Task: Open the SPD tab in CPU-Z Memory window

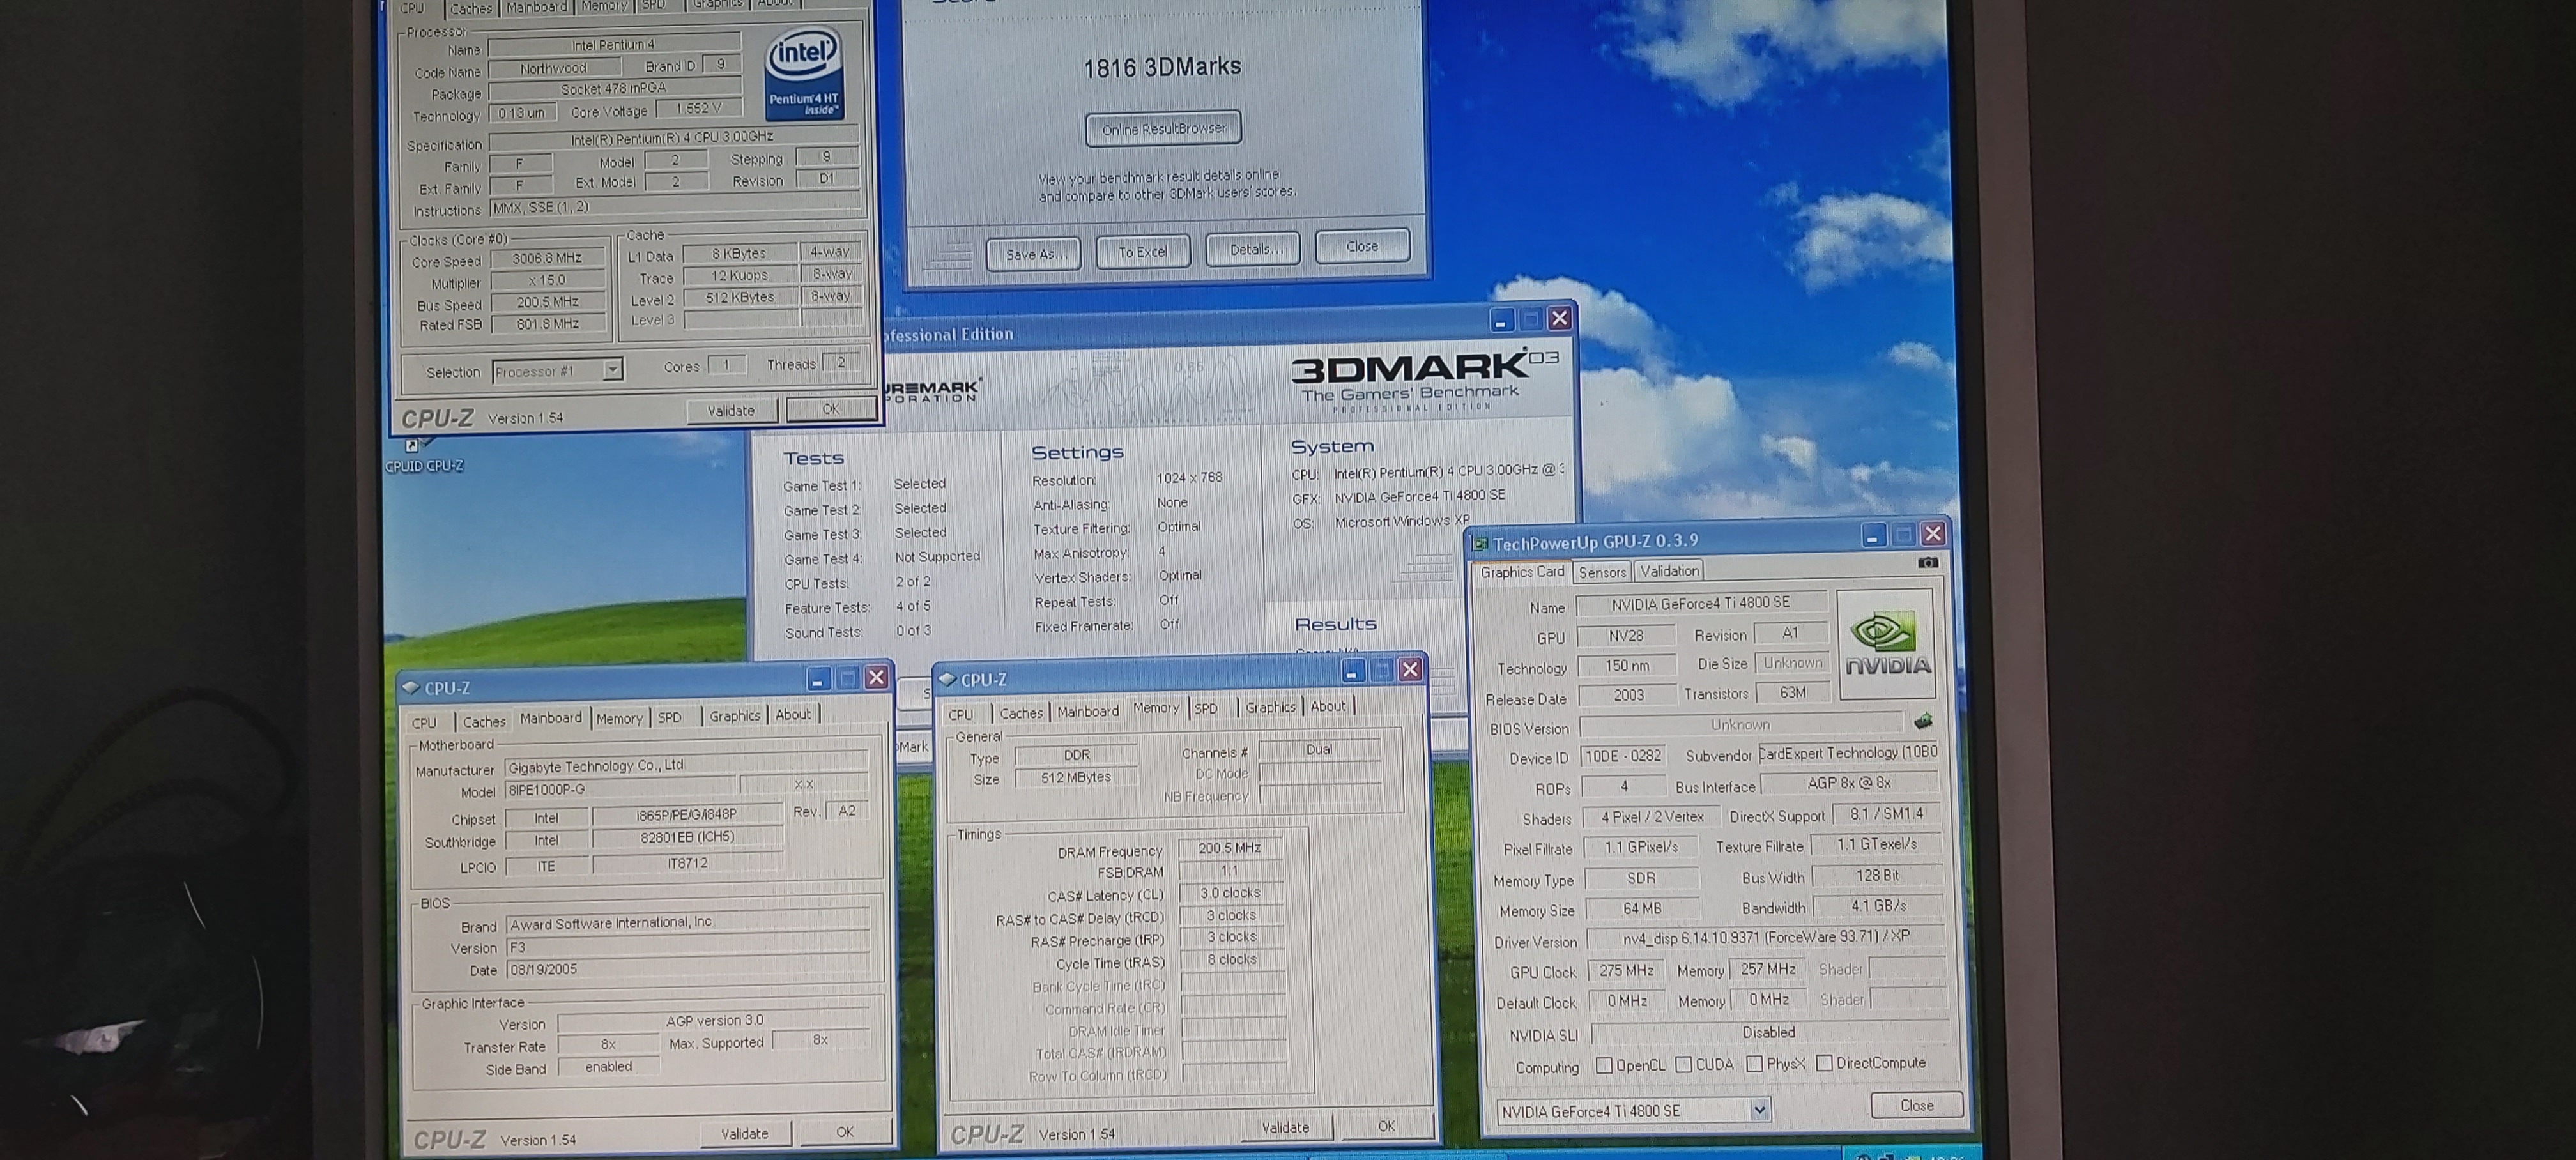Action: tap(1206, 708)
